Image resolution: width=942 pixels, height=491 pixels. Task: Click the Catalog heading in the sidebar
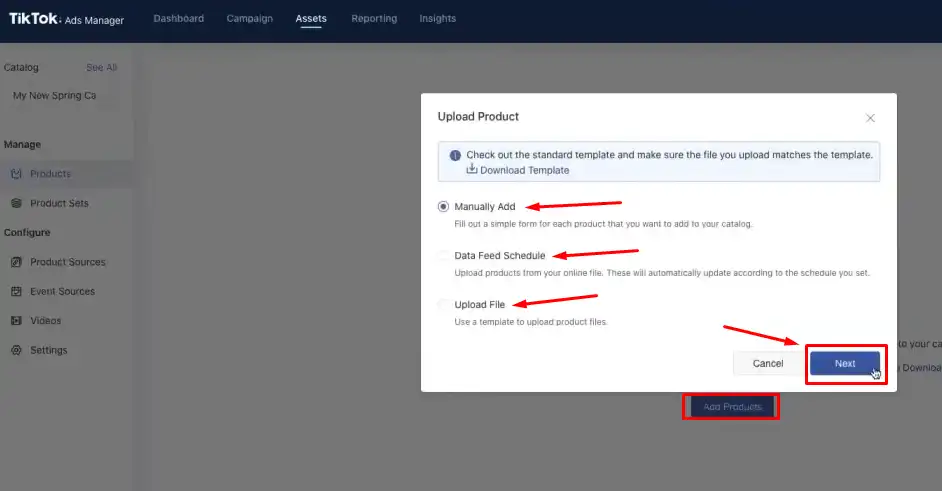[x=21, y=67]
